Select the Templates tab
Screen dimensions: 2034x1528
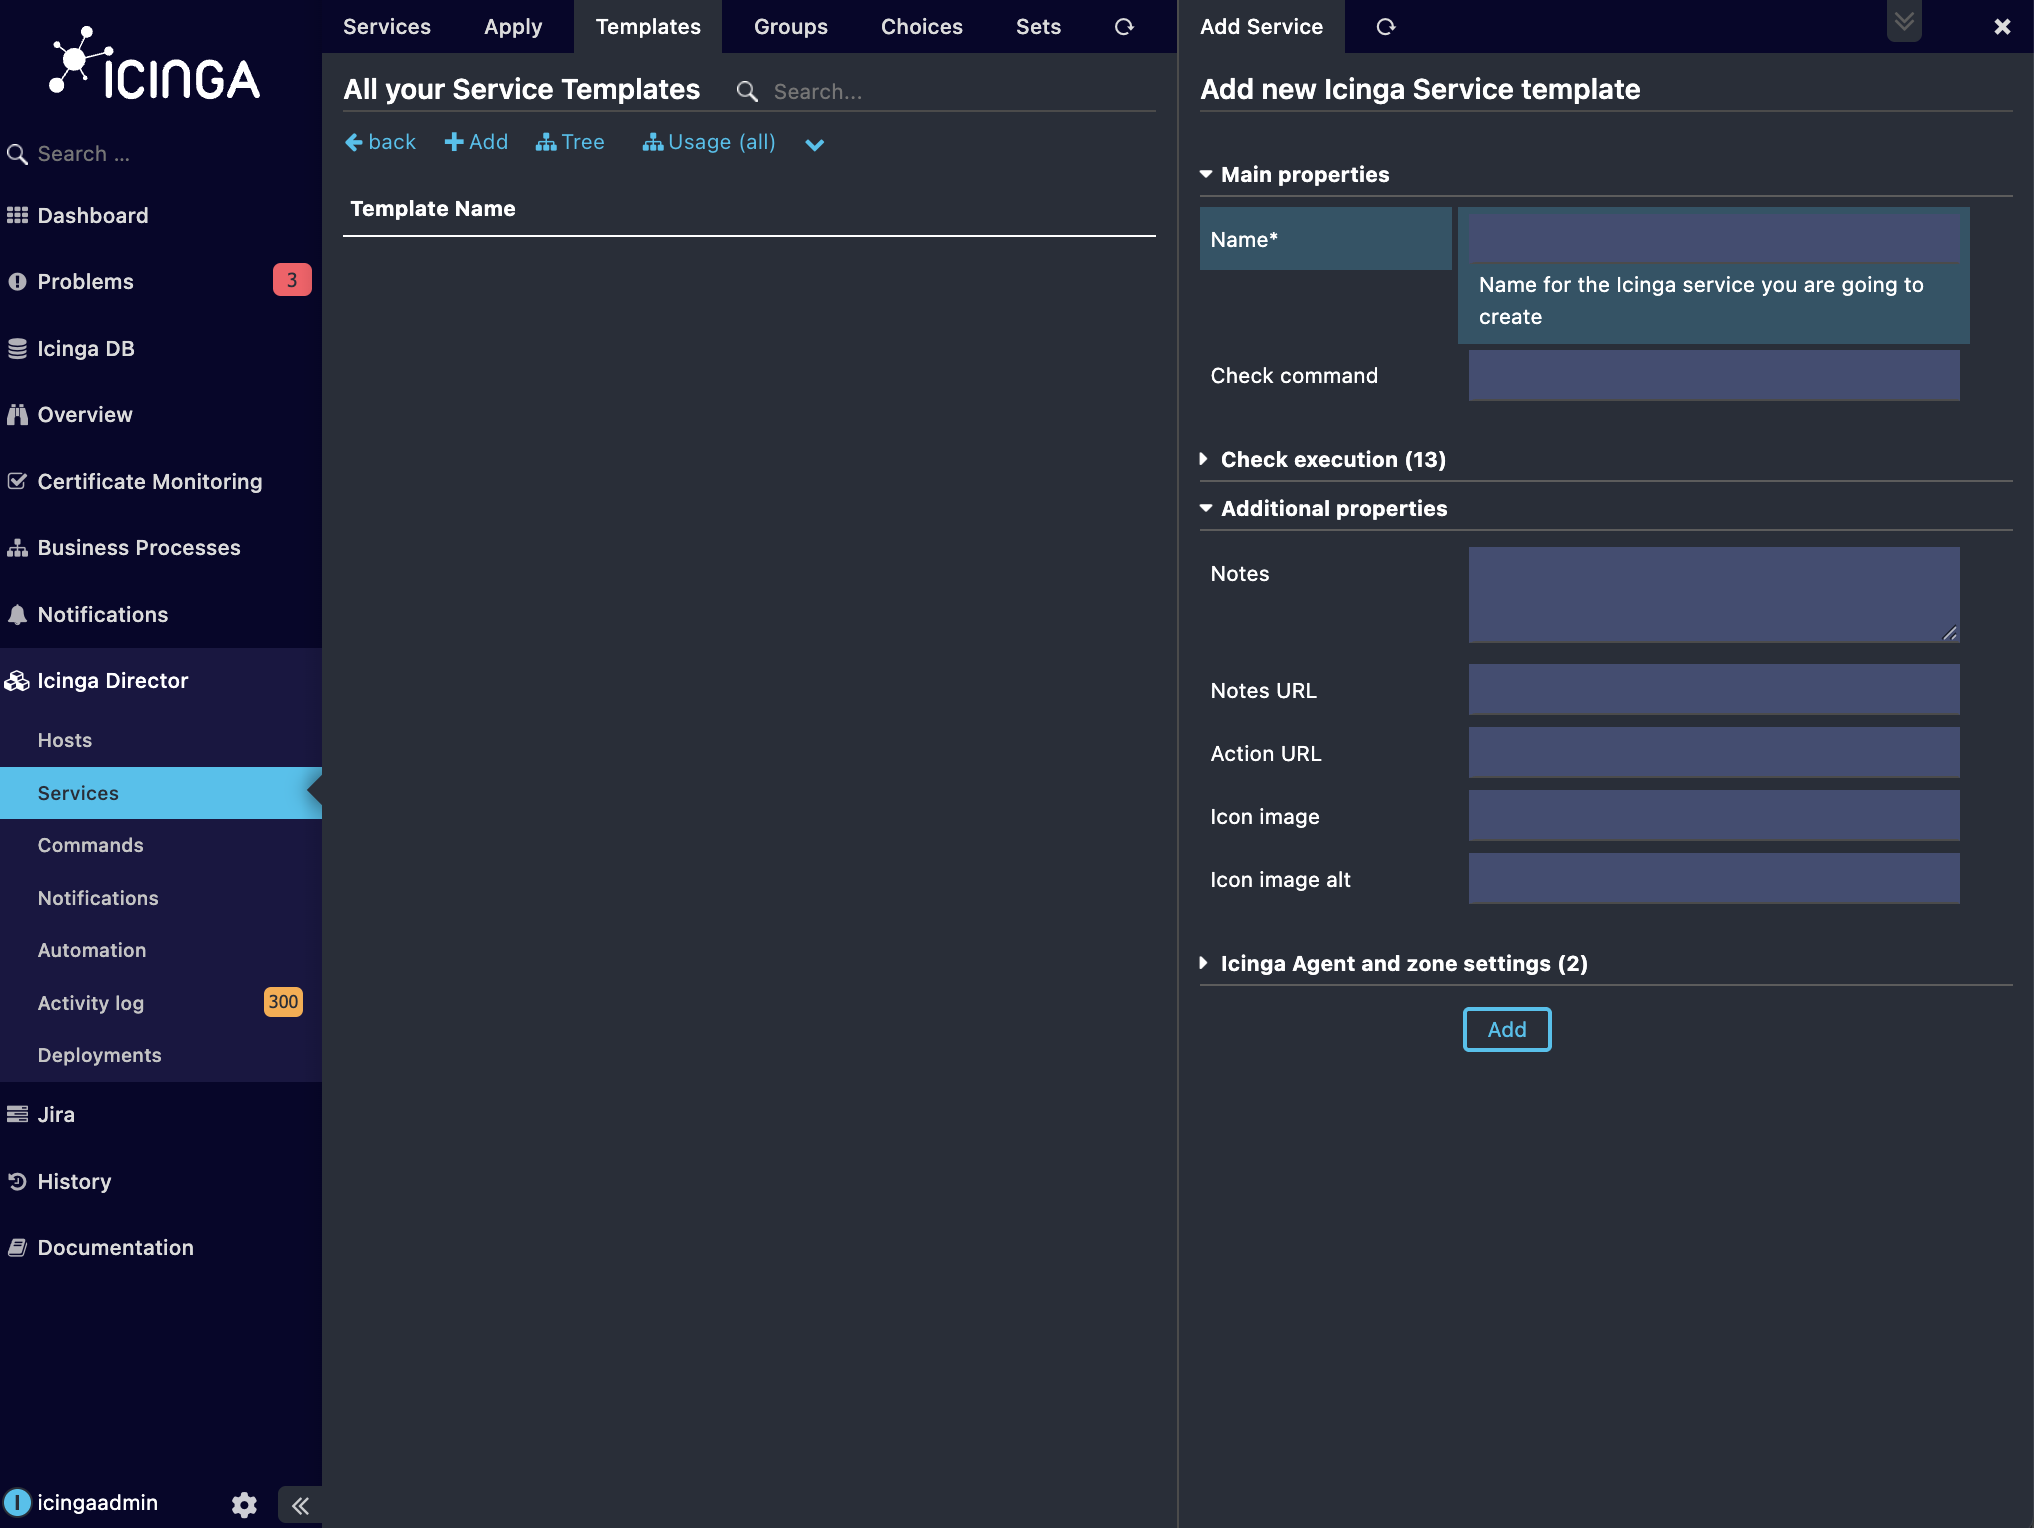[x=648, y=26]
